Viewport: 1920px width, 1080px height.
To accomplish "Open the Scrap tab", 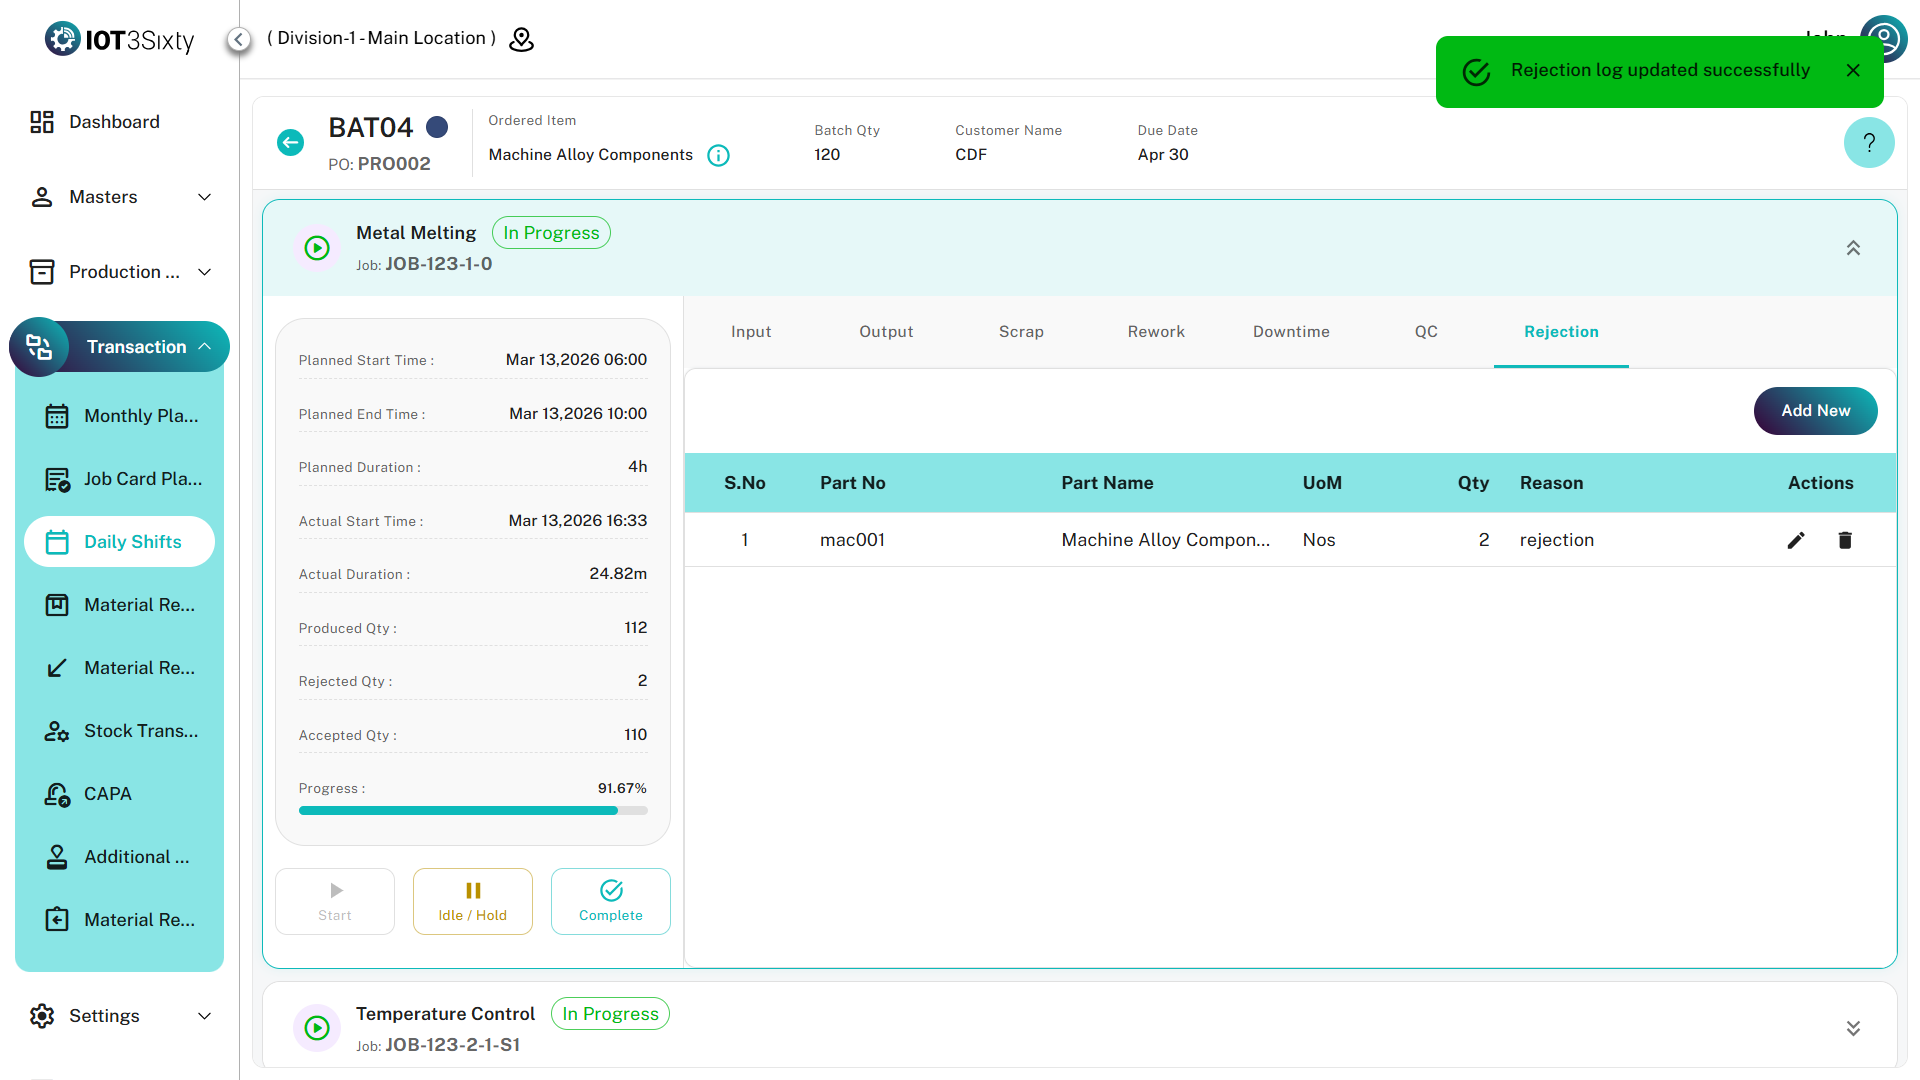I will coord(1021,332).
